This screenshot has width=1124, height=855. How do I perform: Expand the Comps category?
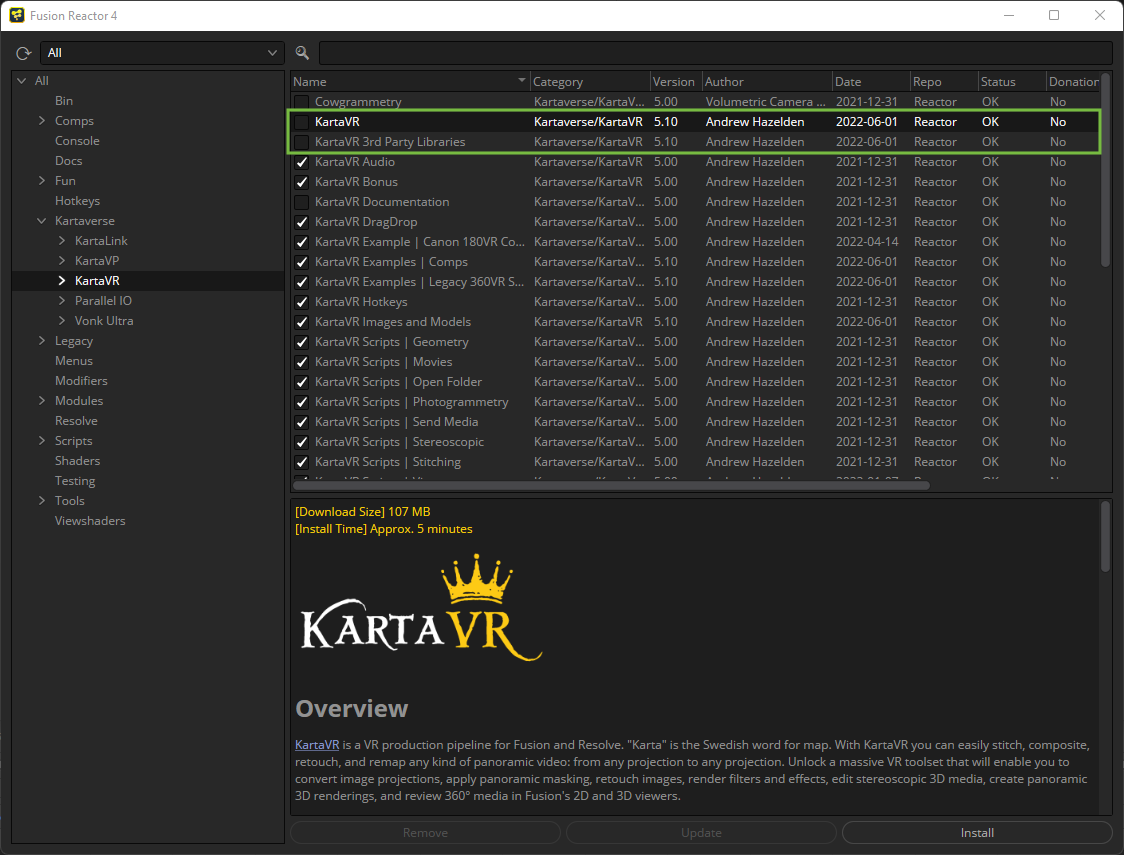[42, 121]
